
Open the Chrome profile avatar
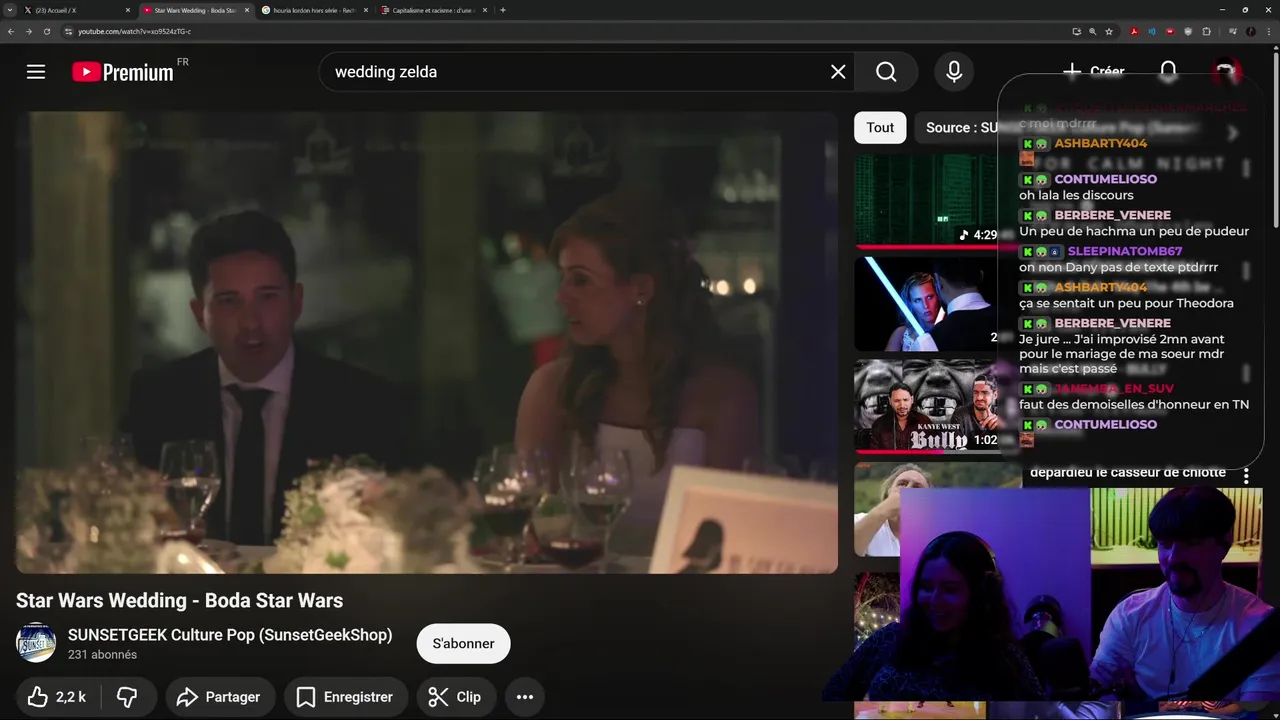click(1250, 31)
